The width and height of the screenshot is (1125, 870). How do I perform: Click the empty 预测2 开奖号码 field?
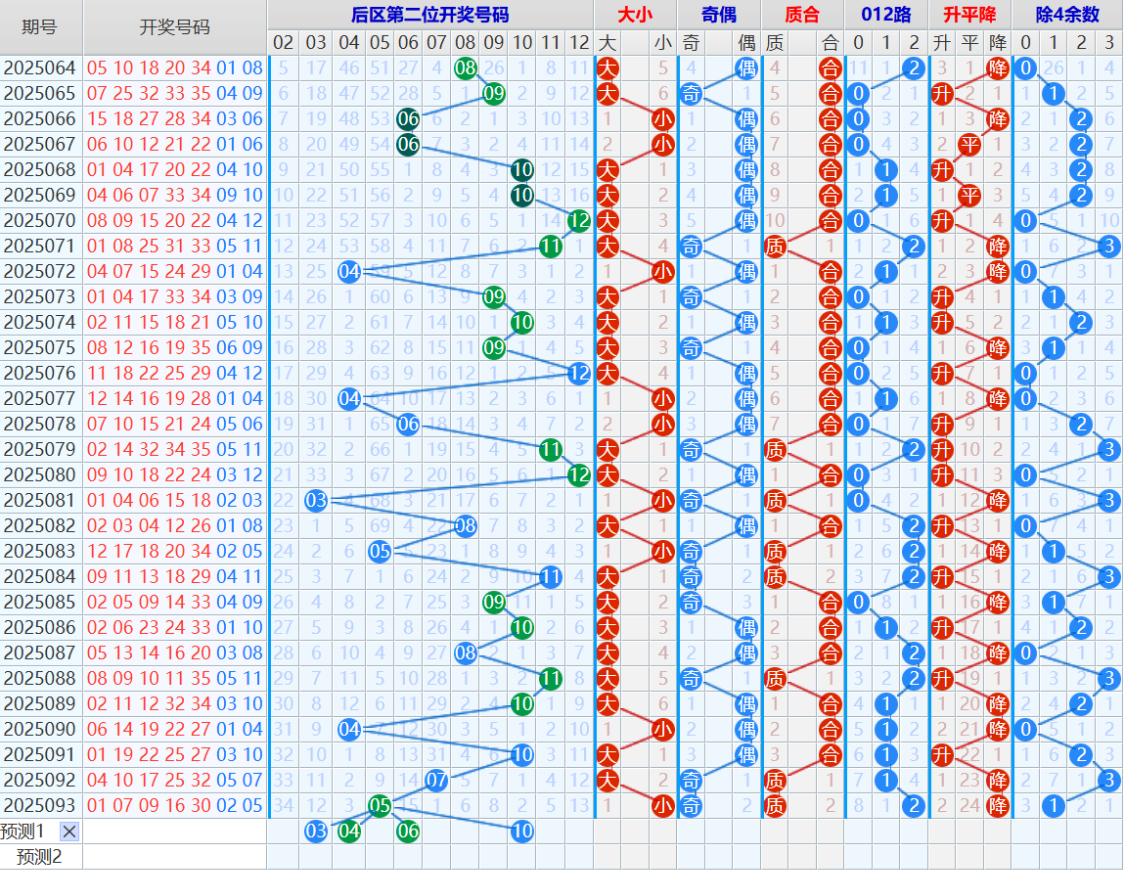tap(174, 857)
